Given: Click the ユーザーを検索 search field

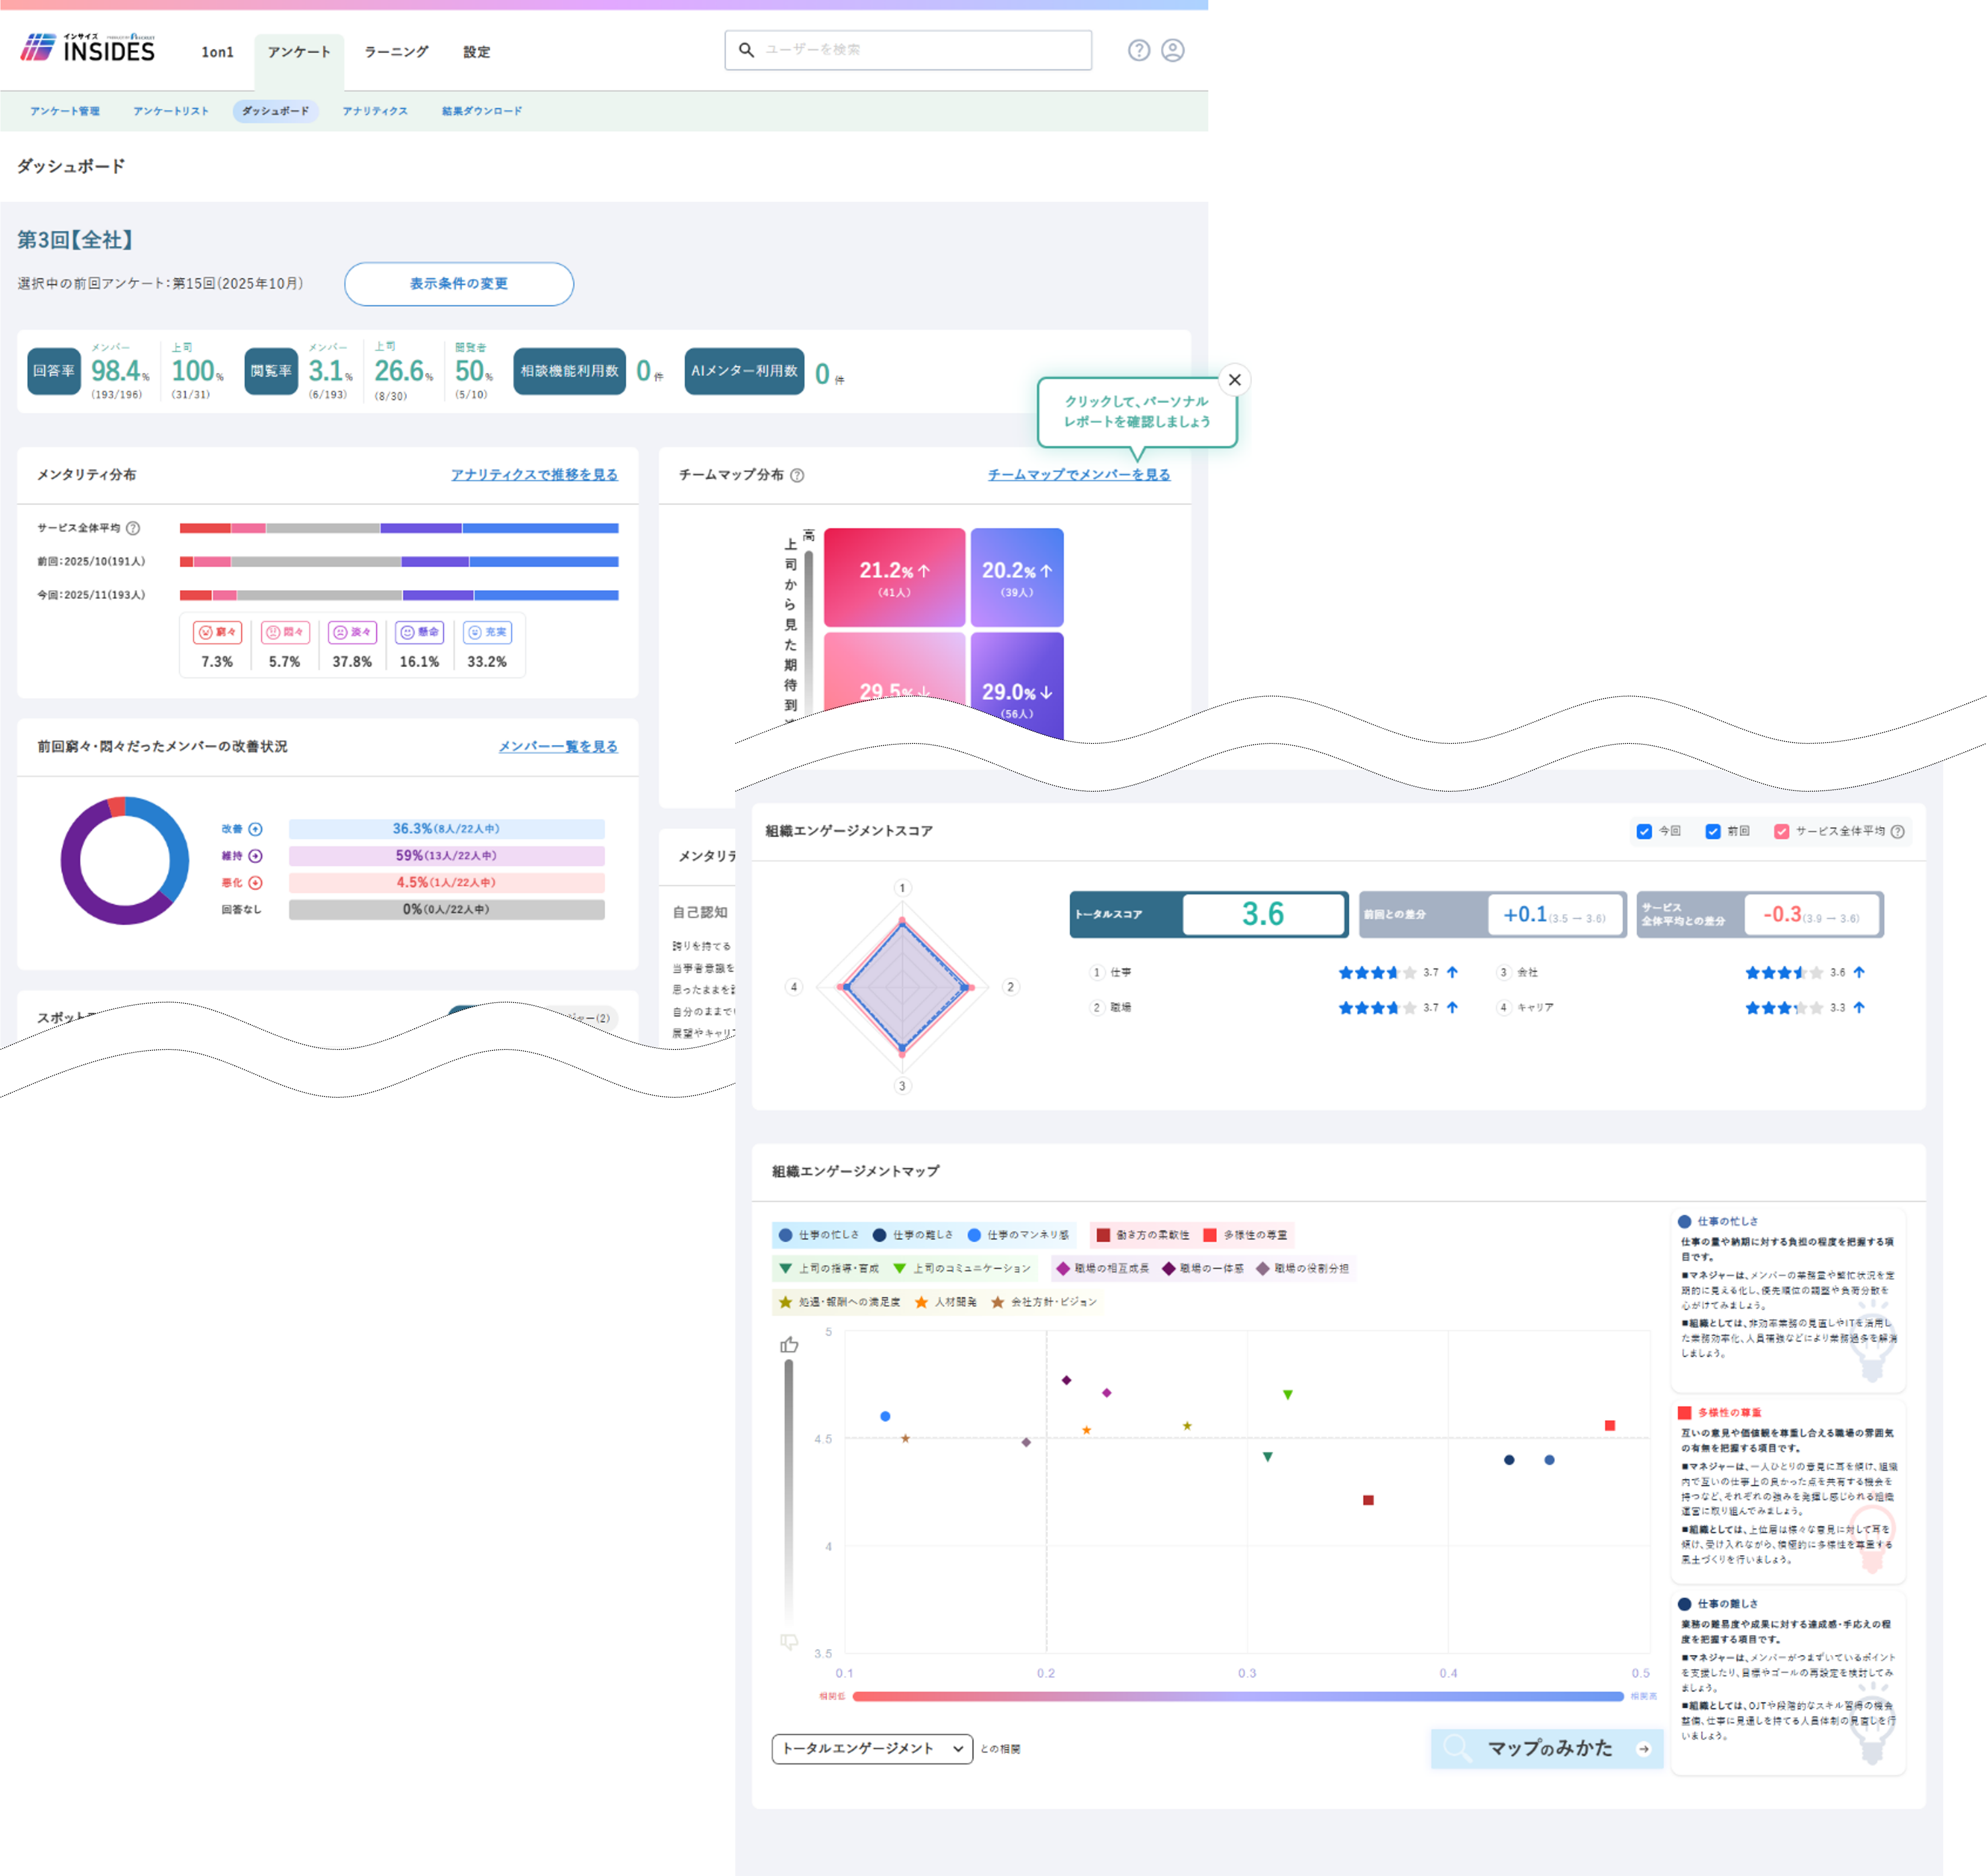Looking at the screenshot, I should (x=908, y=50).
